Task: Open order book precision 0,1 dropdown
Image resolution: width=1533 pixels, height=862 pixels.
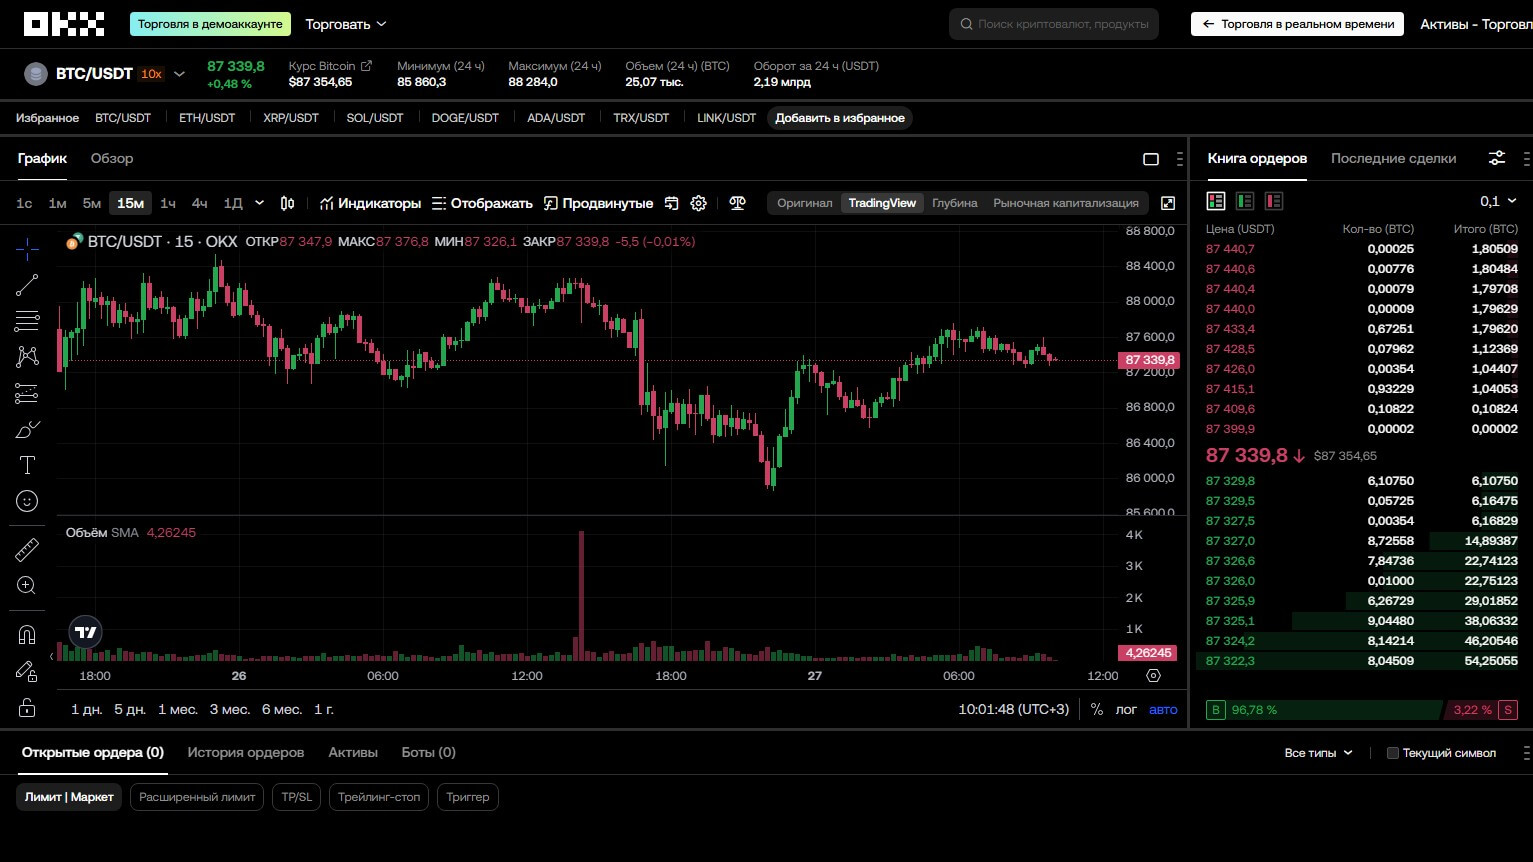Action: click(x=1498, y=201)
